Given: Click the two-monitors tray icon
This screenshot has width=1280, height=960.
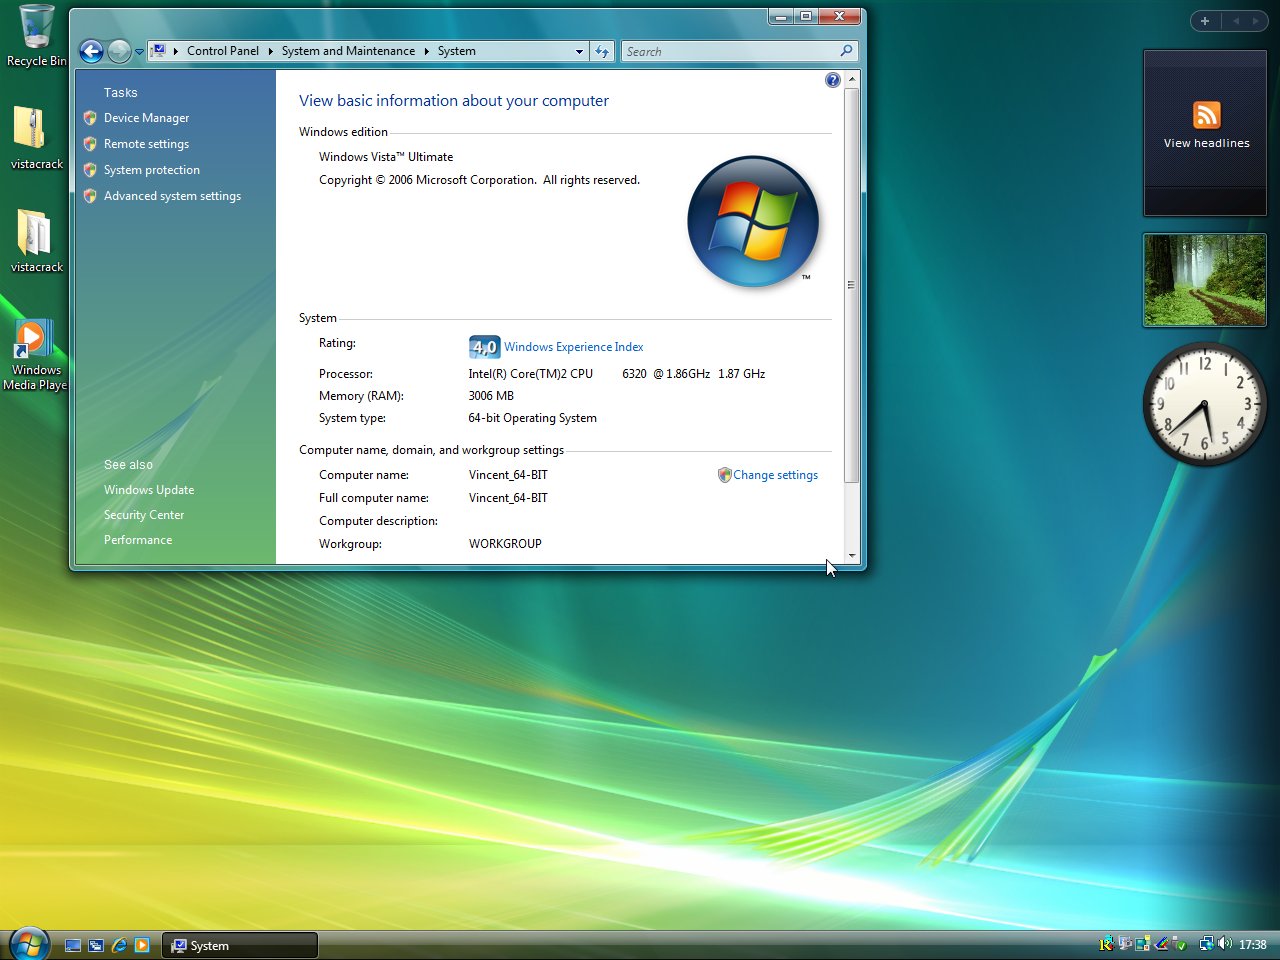Looking at the screenshot, I should 1125,944.
